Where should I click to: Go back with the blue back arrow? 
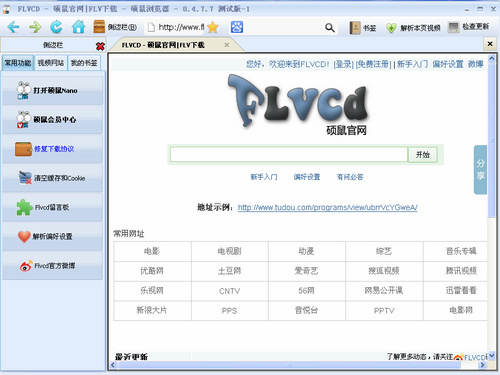tap(13, 27)
